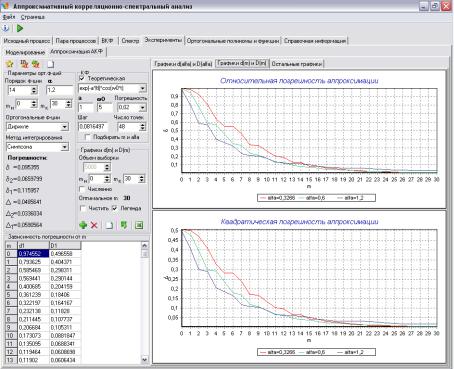Enable the Чистить checkbox

[83, 208]
